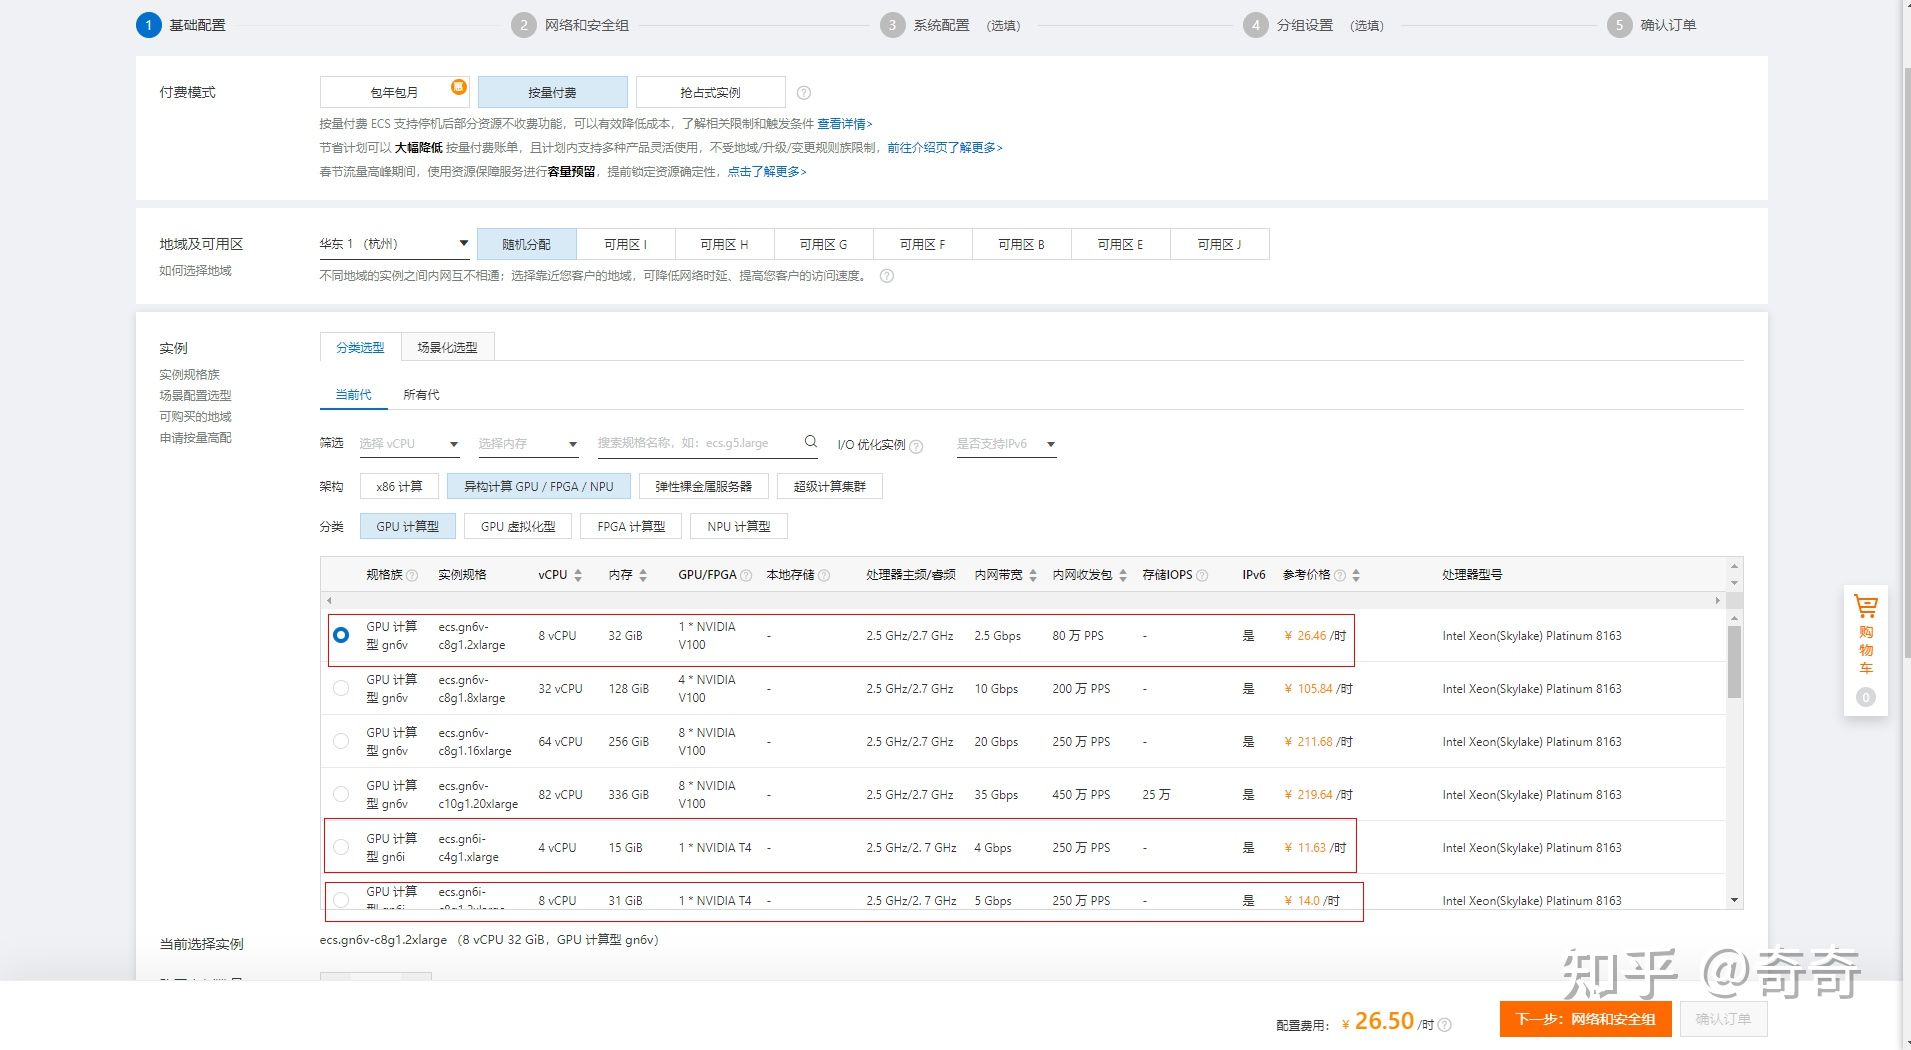Go to step 4 分组设置
The height and width of the screenshot is (1050, 1911).
(x=1314, y=25)
